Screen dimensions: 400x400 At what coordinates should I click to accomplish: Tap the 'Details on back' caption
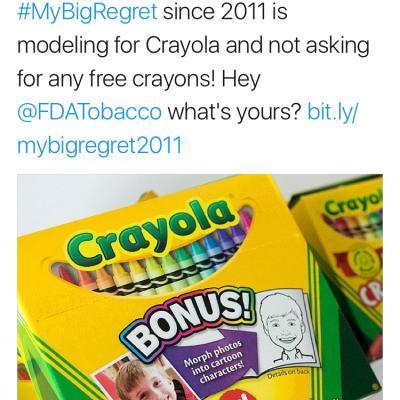pos(289,373)
